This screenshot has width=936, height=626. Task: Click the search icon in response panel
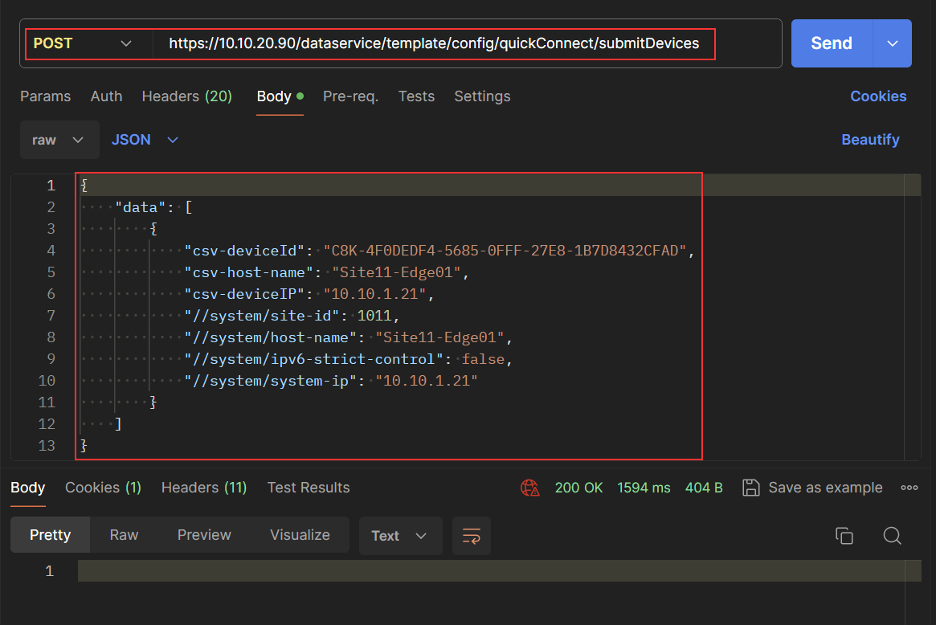coord(892,536)
